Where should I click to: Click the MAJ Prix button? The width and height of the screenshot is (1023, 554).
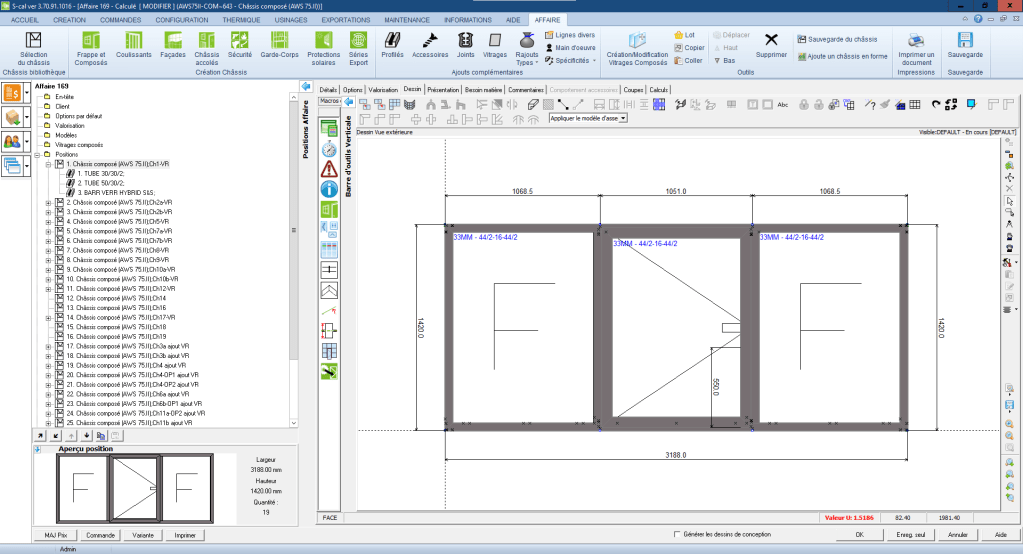point(55,535)
